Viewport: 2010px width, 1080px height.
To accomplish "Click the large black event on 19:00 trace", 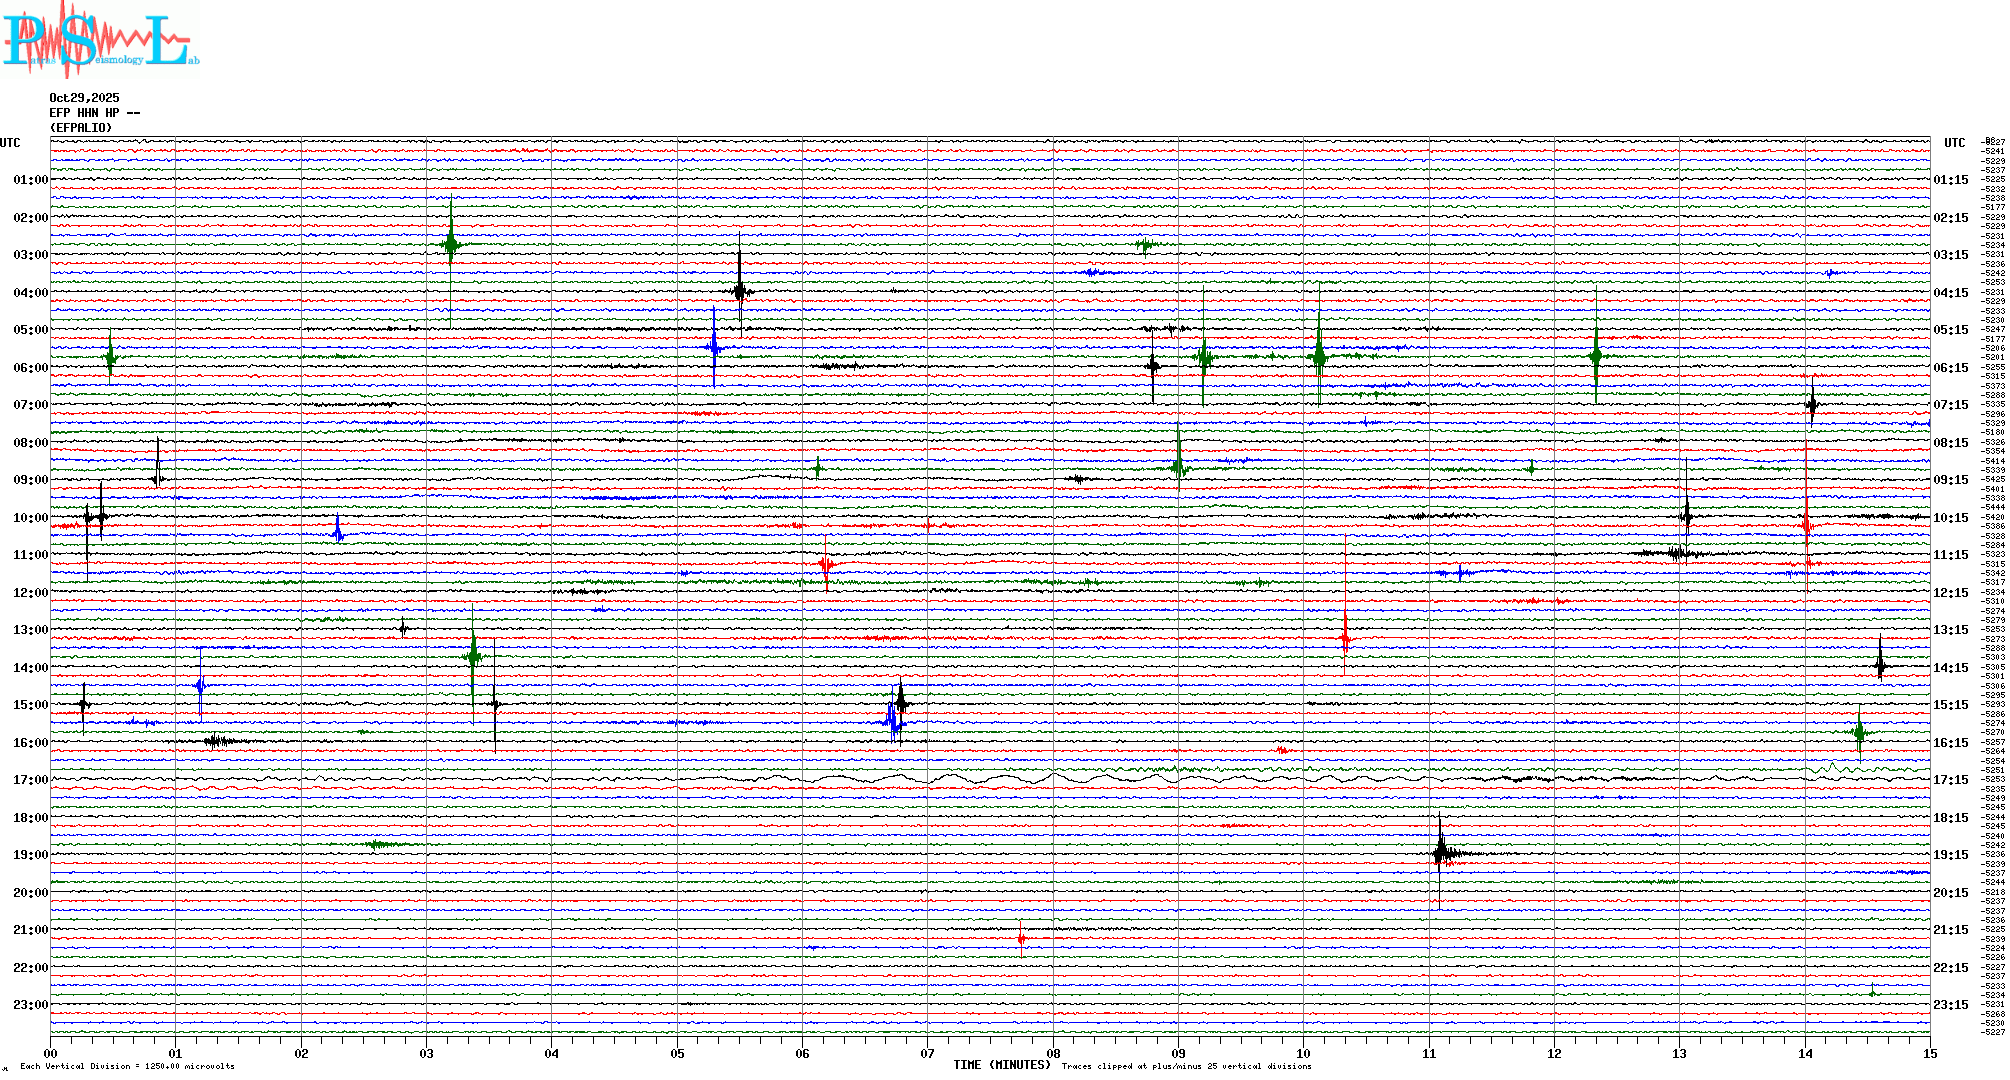I will pos(1441,853).
